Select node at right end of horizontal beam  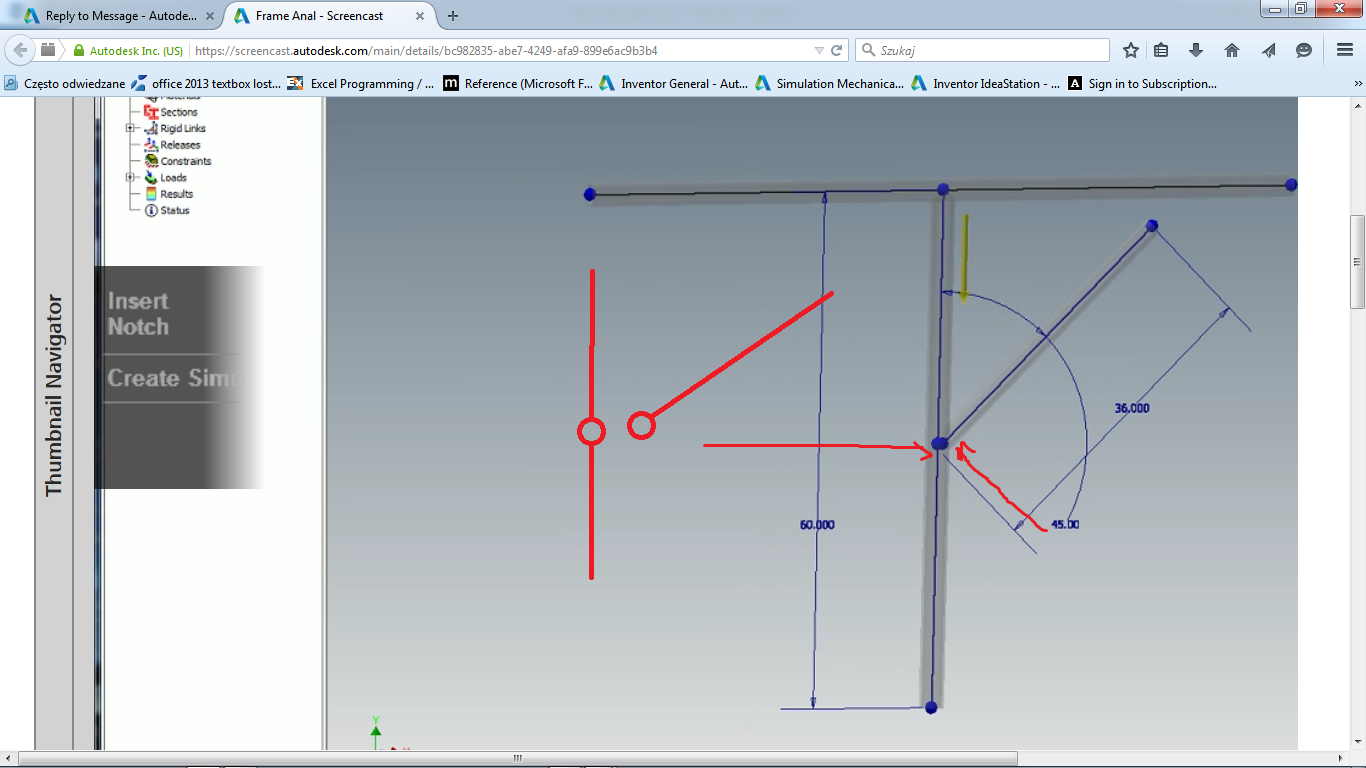point(1291,185)
